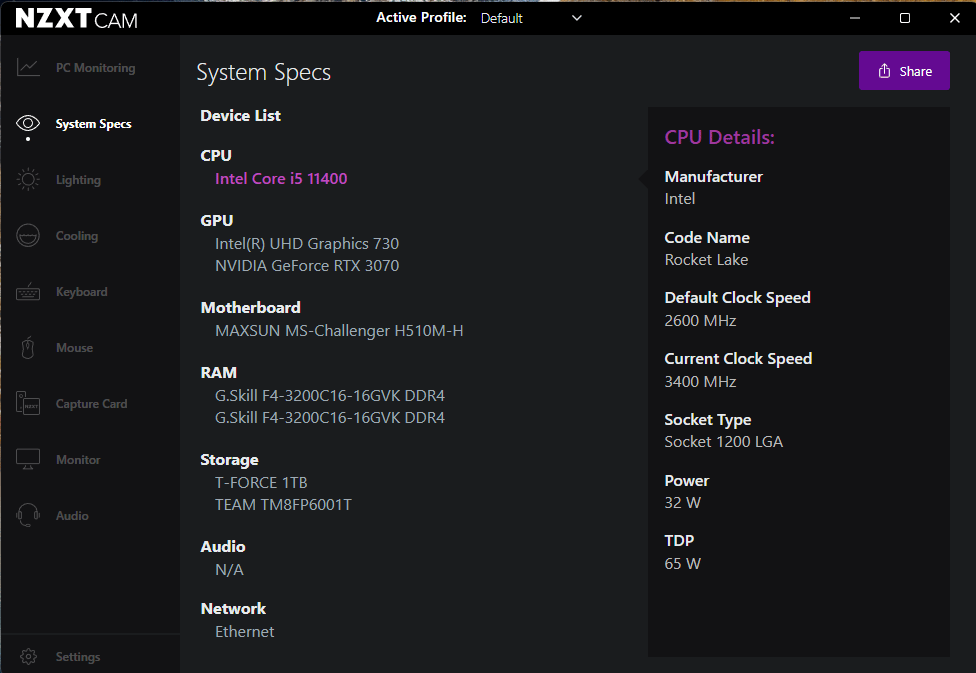Image resolution: width=976 pixels, height=673 pixels.
Task: Select NVIDIA GeForce RTX 3070
Action: pos(307,266)
